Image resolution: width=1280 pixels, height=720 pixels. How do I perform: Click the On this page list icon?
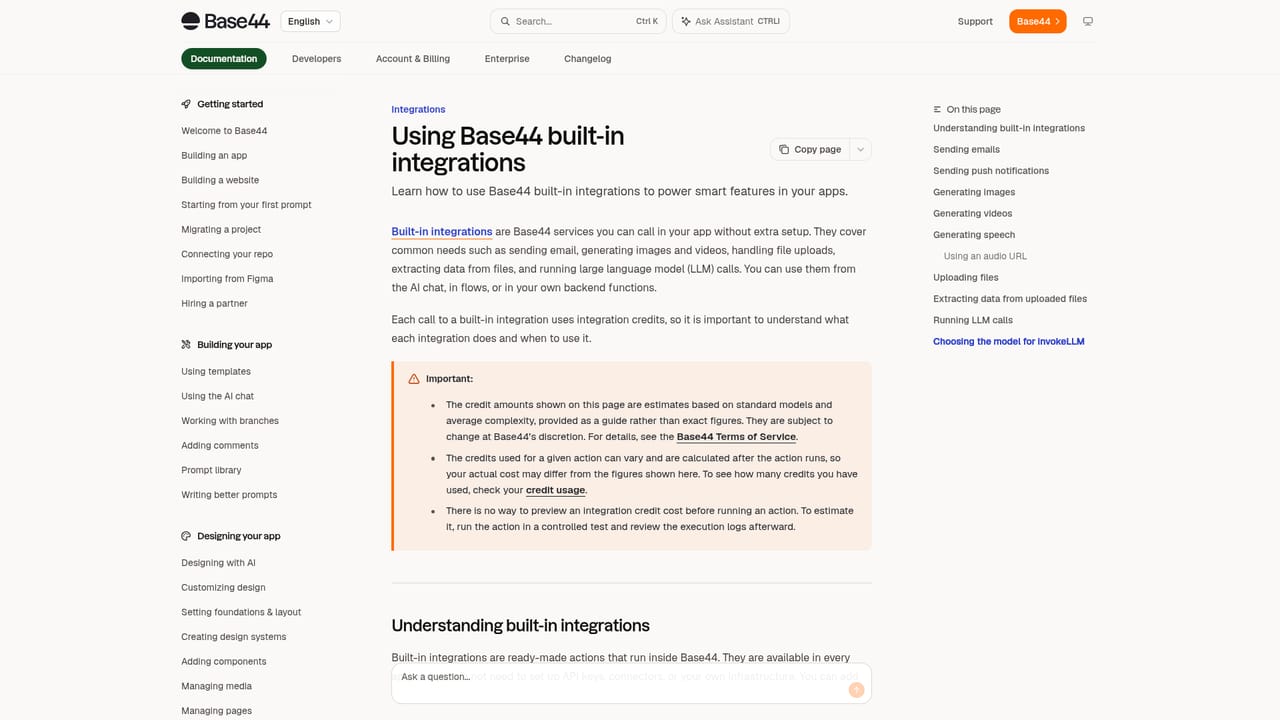(937, 110)
